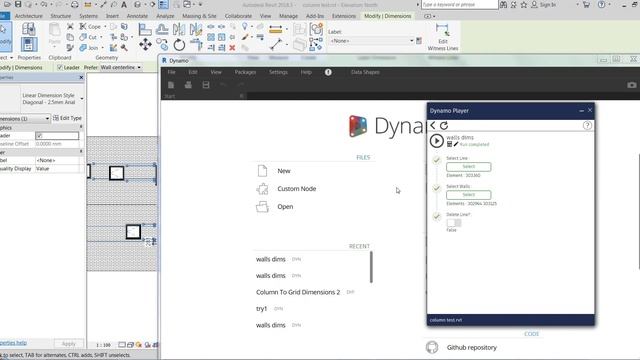640x360 pixels.
Task: Click the Rotate tool in Revit ribbon
Action: [x=179, y=44]
